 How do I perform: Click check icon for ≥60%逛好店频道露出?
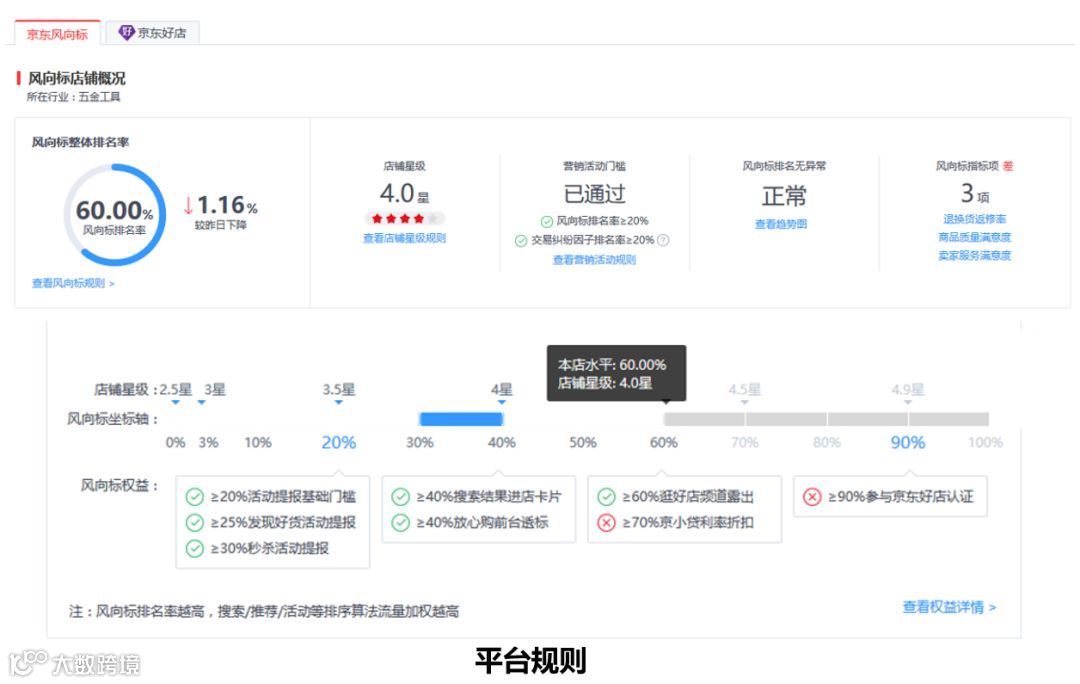(607, 497)
